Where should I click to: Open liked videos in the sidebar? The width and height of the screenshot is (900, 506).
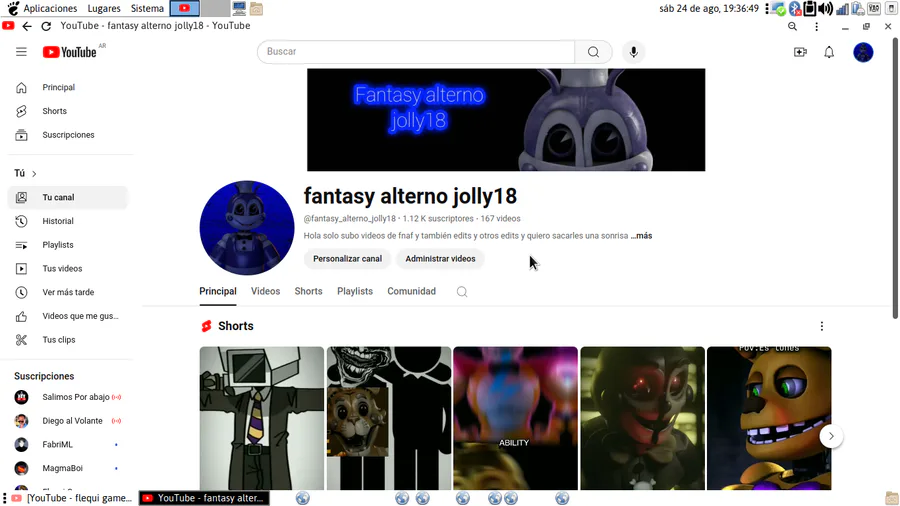(x=68, y=316)
